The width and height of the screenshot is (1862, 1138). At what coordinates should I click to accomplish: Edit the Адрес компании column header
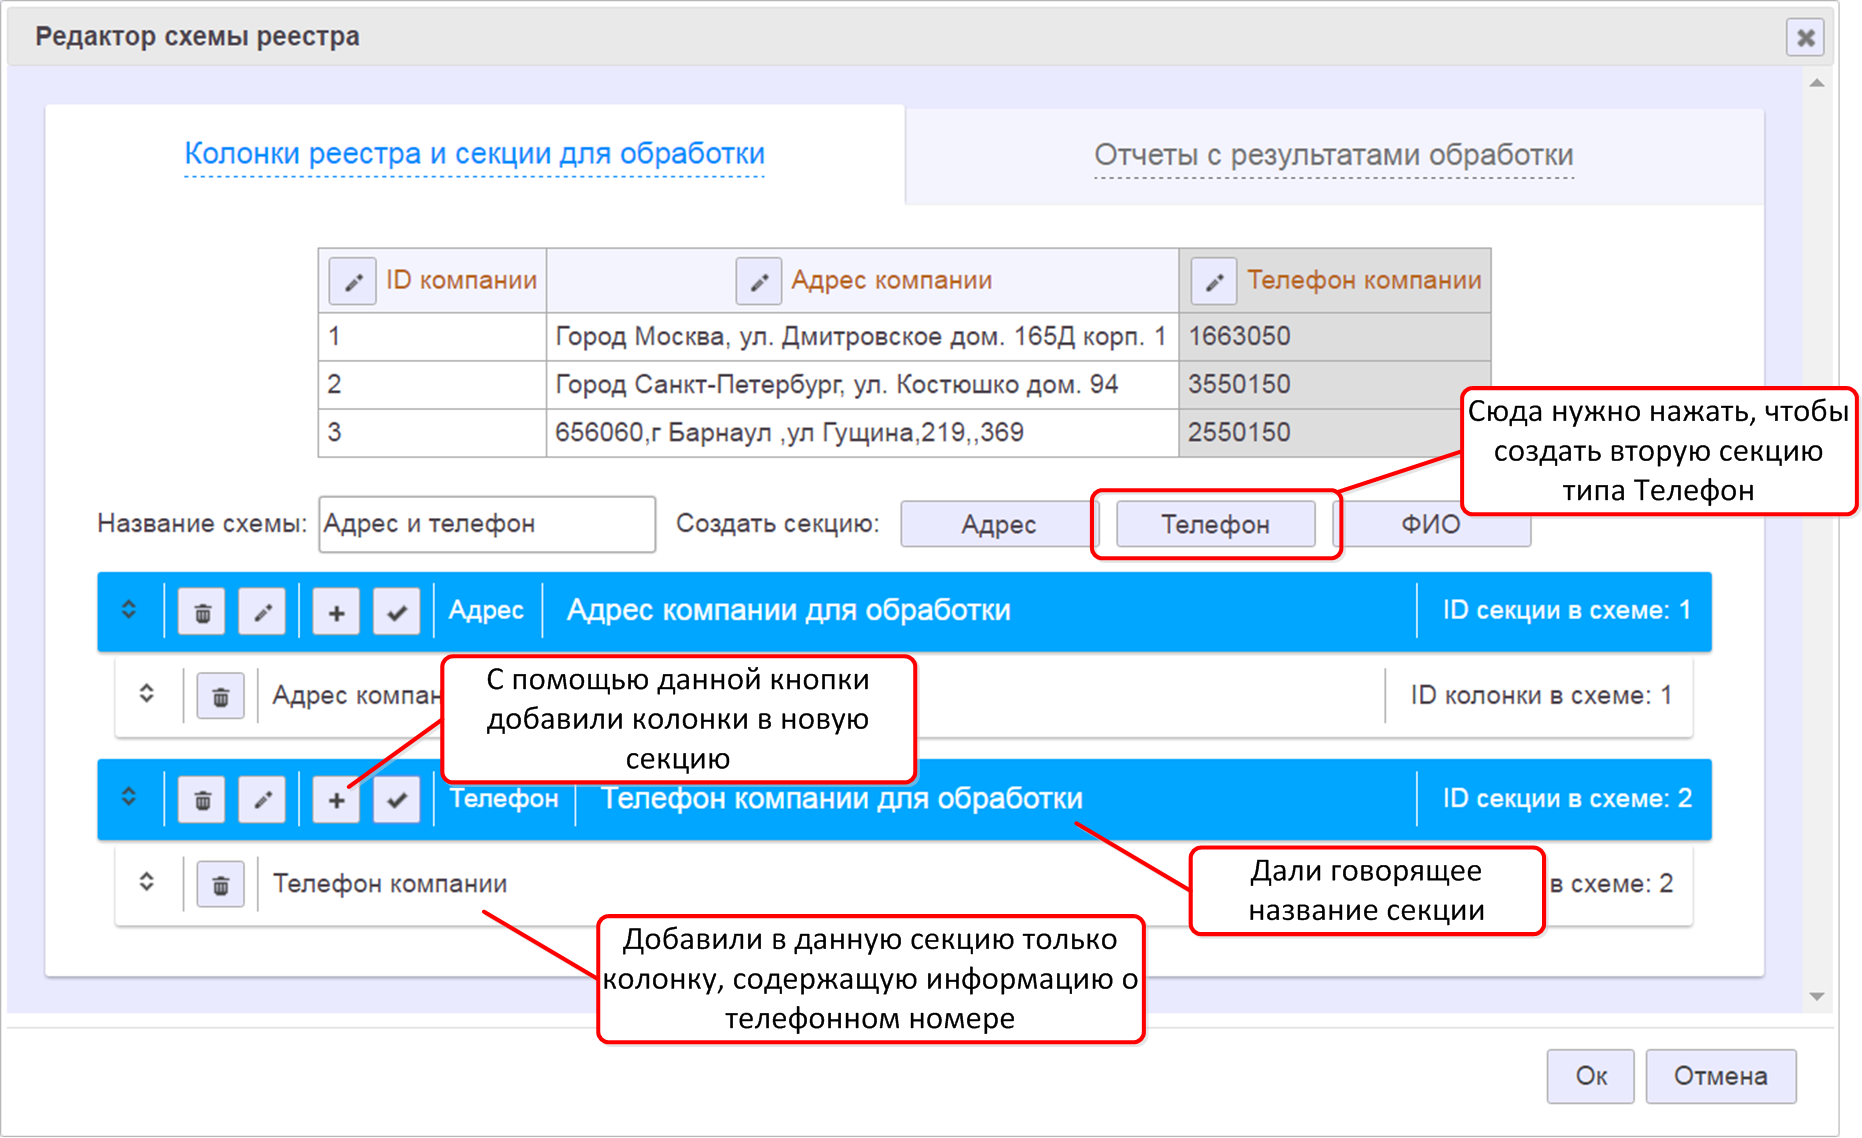[x=759, y=281]
